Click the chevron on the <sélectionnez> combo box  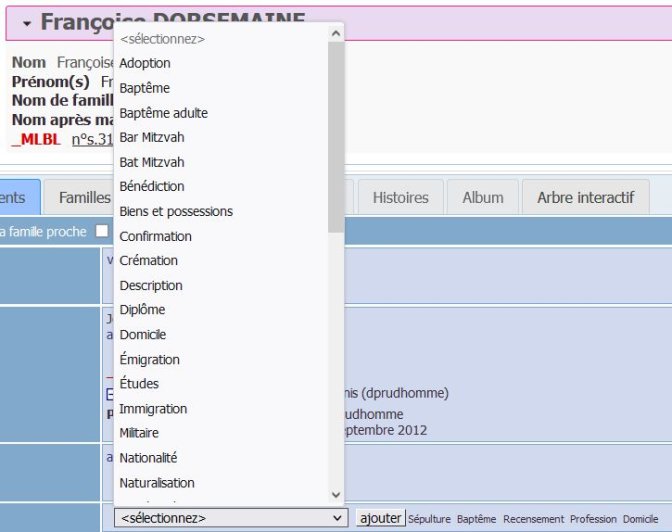coord(337,518)
